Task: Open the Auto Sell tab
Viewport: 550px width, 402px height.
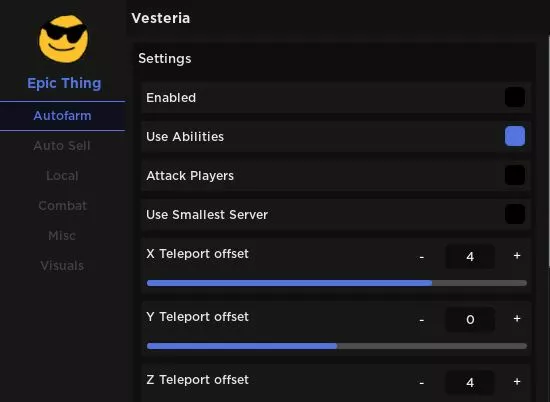Action: (x=62, y=146)
